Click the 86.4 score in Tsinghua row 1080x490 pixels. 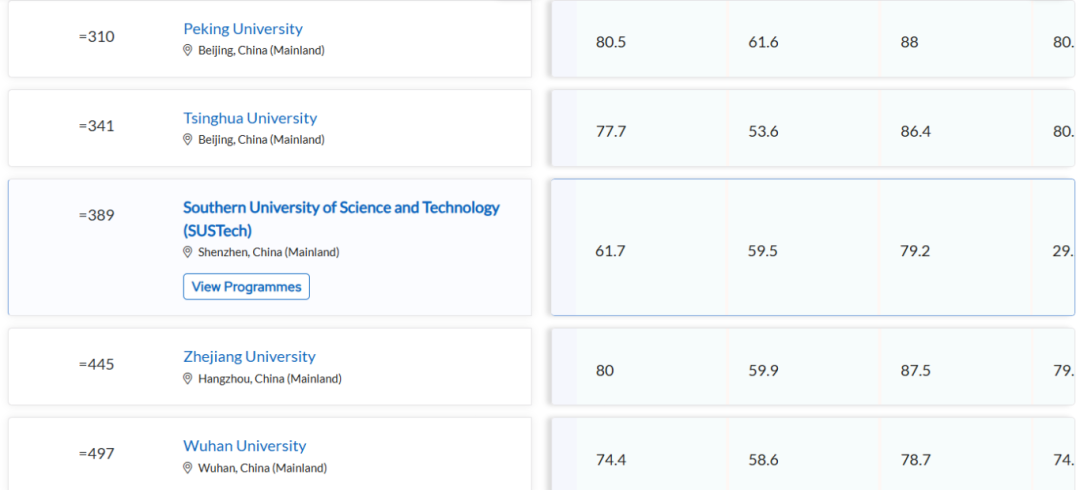(x=915, y=132)
